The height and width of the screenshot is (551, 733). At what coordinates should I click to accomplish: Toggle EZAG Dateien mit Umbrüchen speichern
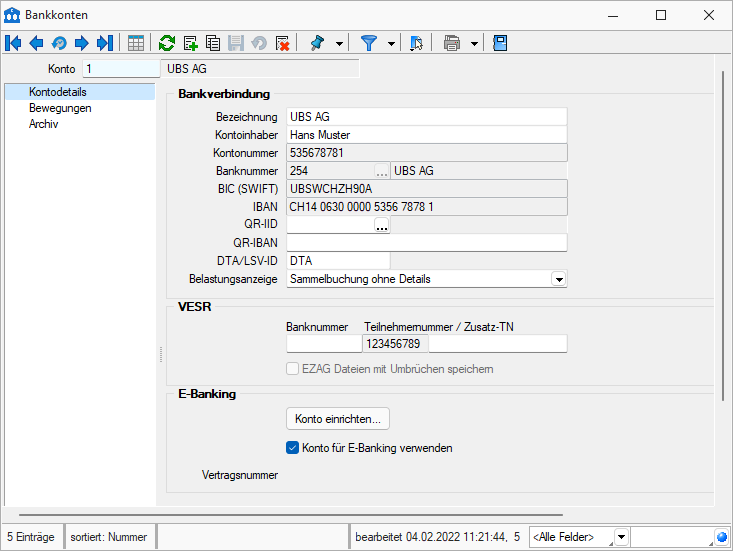pyautogui.click(x=293, y=369)
